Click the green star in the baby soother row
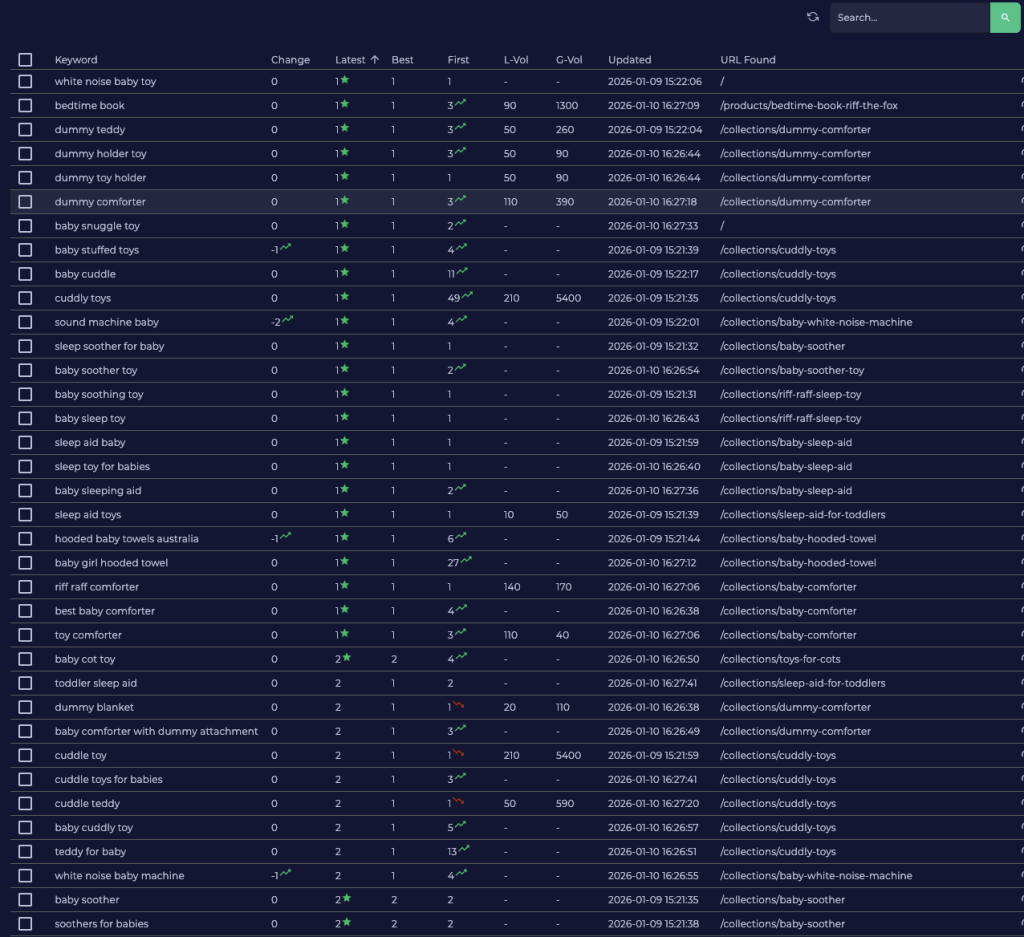Screen dimensions: 1024x937 pos(346,898)
